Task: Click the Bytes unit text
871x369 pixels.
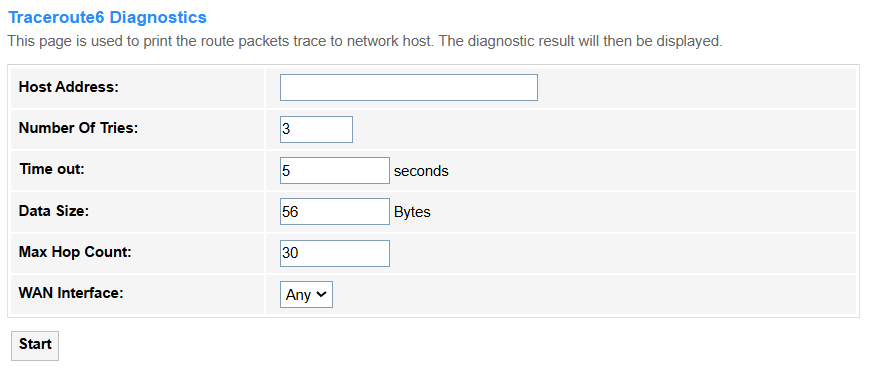Action: coord(412,212)
